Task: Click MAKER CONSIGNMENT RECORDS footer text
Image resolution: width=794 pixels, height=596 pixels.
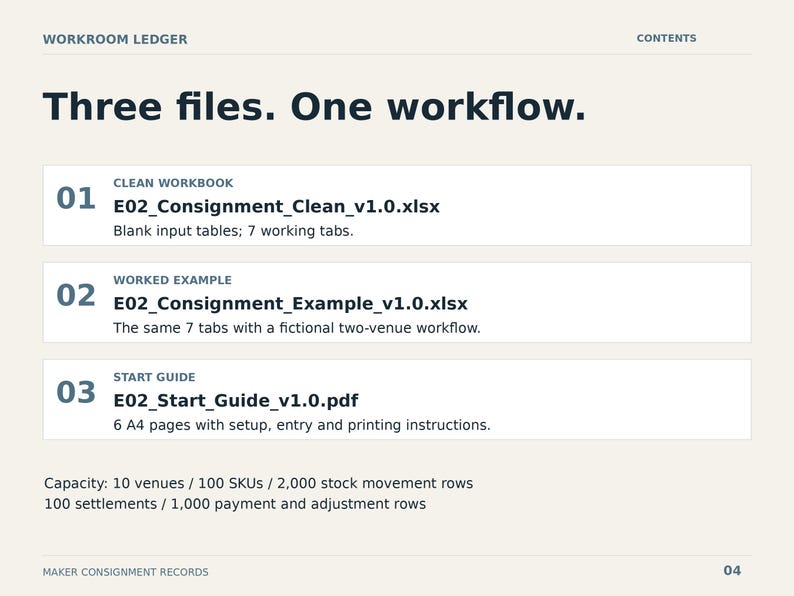Action: pos(126,572)
